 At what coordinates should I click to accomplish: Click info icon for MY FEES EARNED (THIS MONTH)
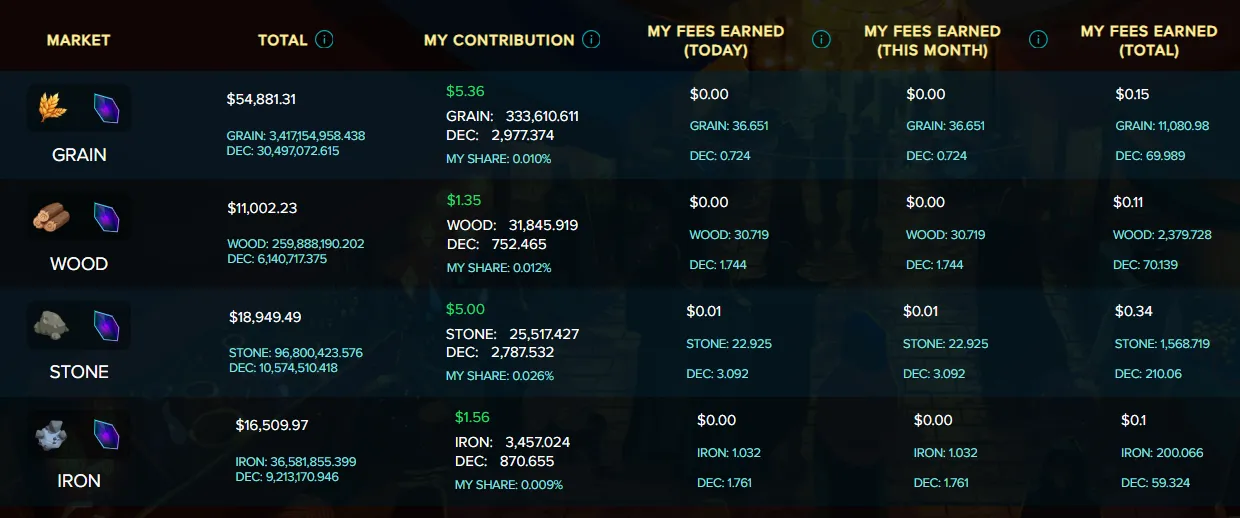(x=1039, y=40)
